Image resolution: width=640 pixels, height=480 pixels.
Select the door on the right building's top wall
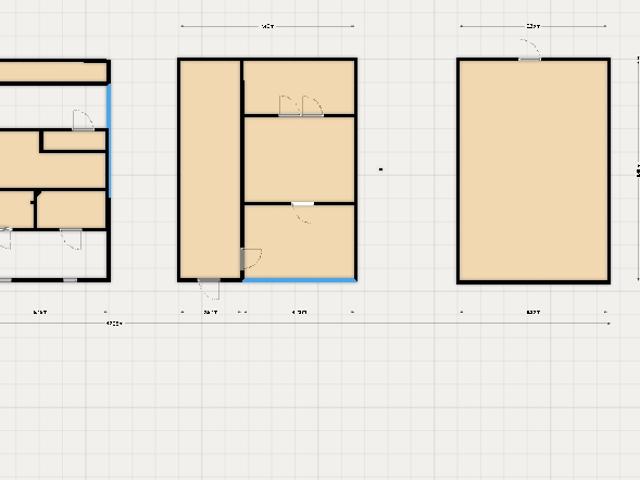tap(530, 50)
